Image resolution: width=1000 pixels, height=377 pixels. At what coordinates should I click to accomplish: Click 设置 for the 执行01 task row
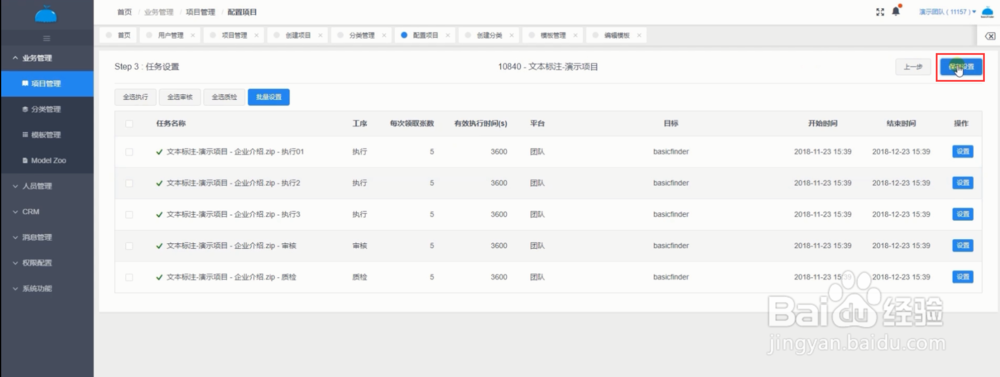(962, 152)
